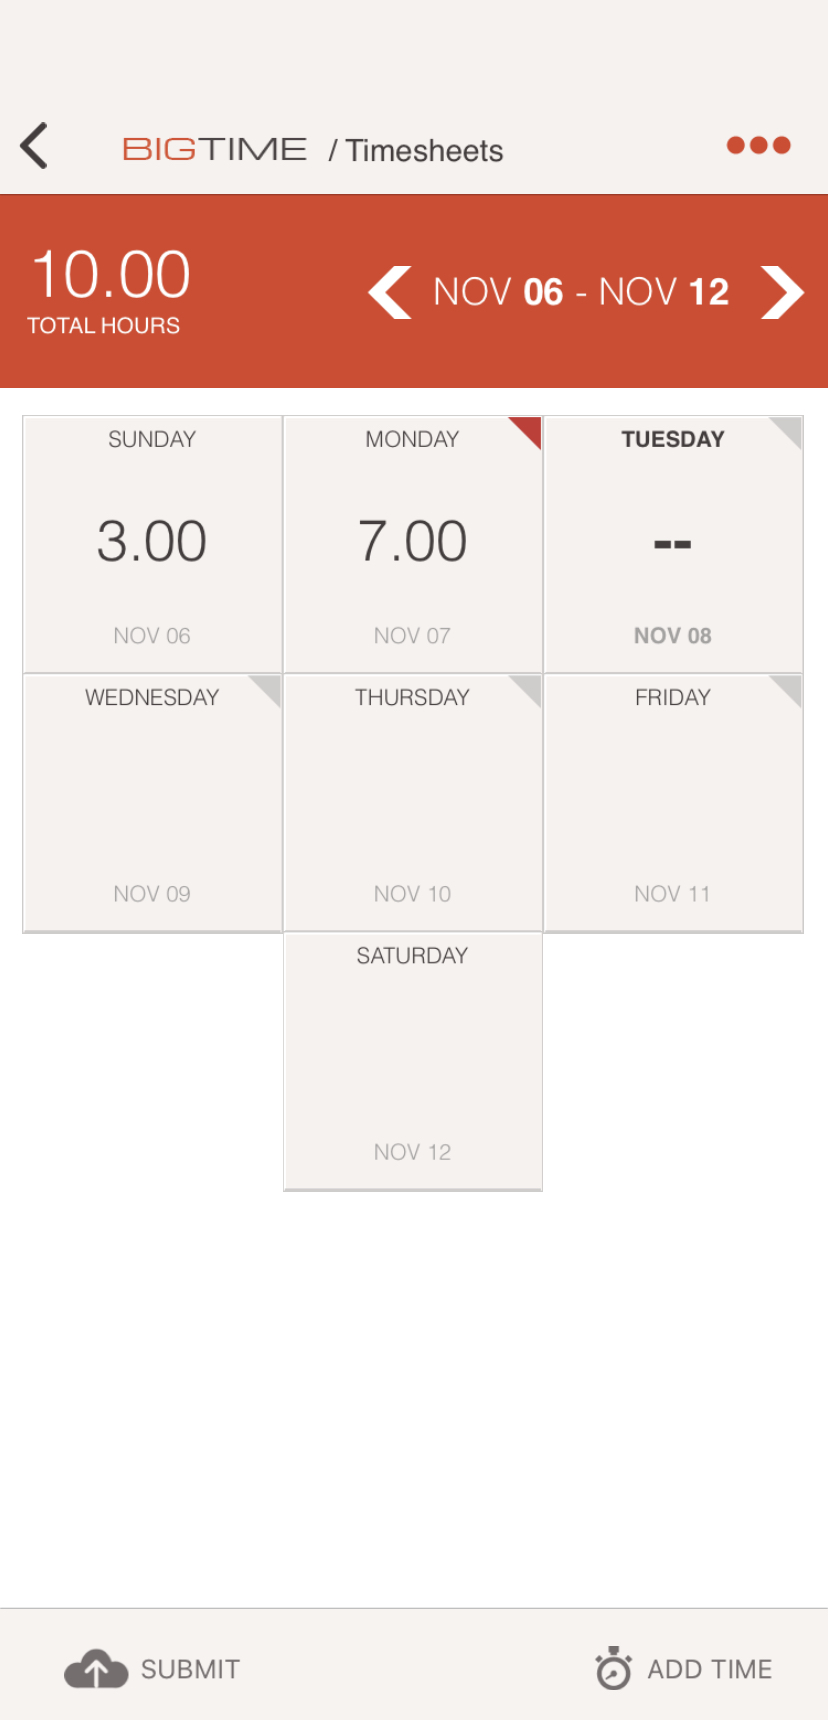Tap the red corner flag on Monday
The height and width of the screenshot is (1720, 828).
click(529, 429)
